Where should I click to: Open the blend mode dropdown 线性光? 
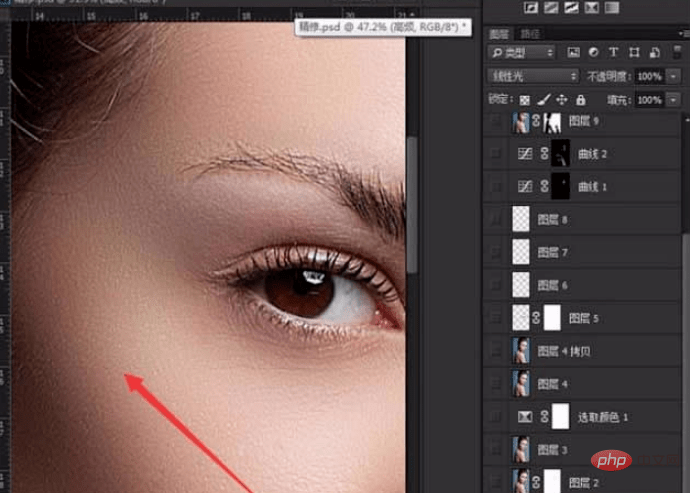tap(532, 76)
